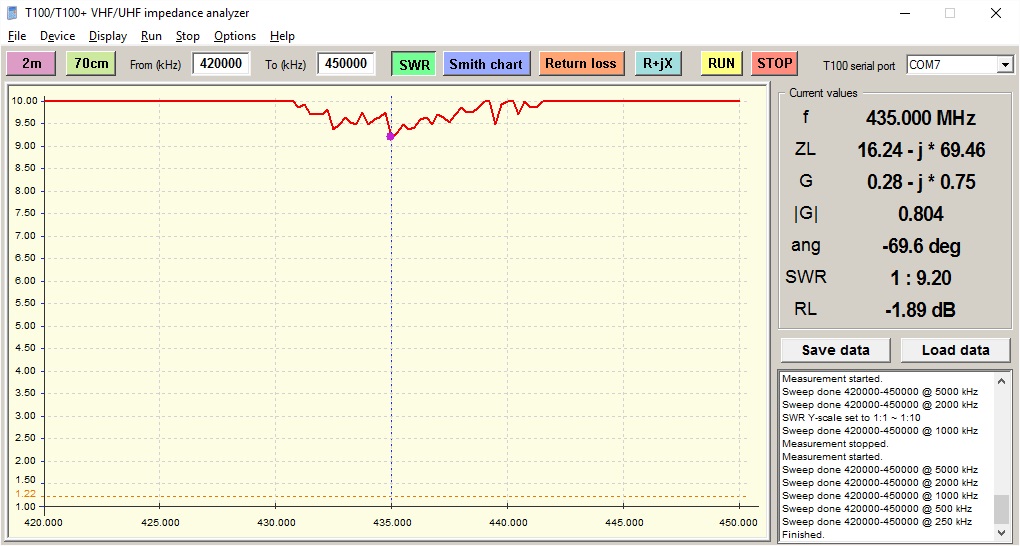The width and height of the screenshot is (1020, 546).
Task: Open the Options menu
Action: [235, 36]
